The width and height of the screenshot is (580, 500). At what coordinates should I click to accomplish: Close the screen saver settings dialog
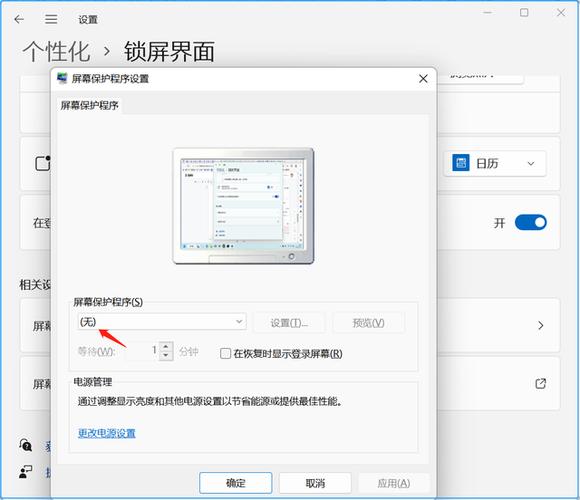[423, 78]
